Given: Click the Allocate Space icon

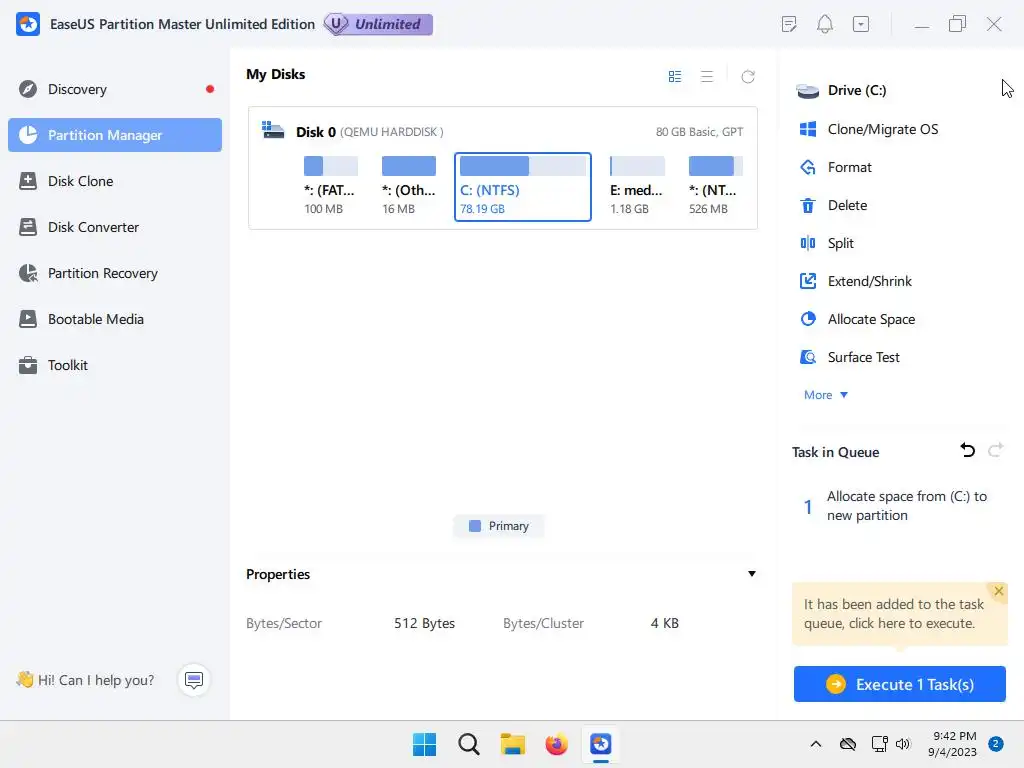Looking at the screenshot, I should tap(808, 319).
